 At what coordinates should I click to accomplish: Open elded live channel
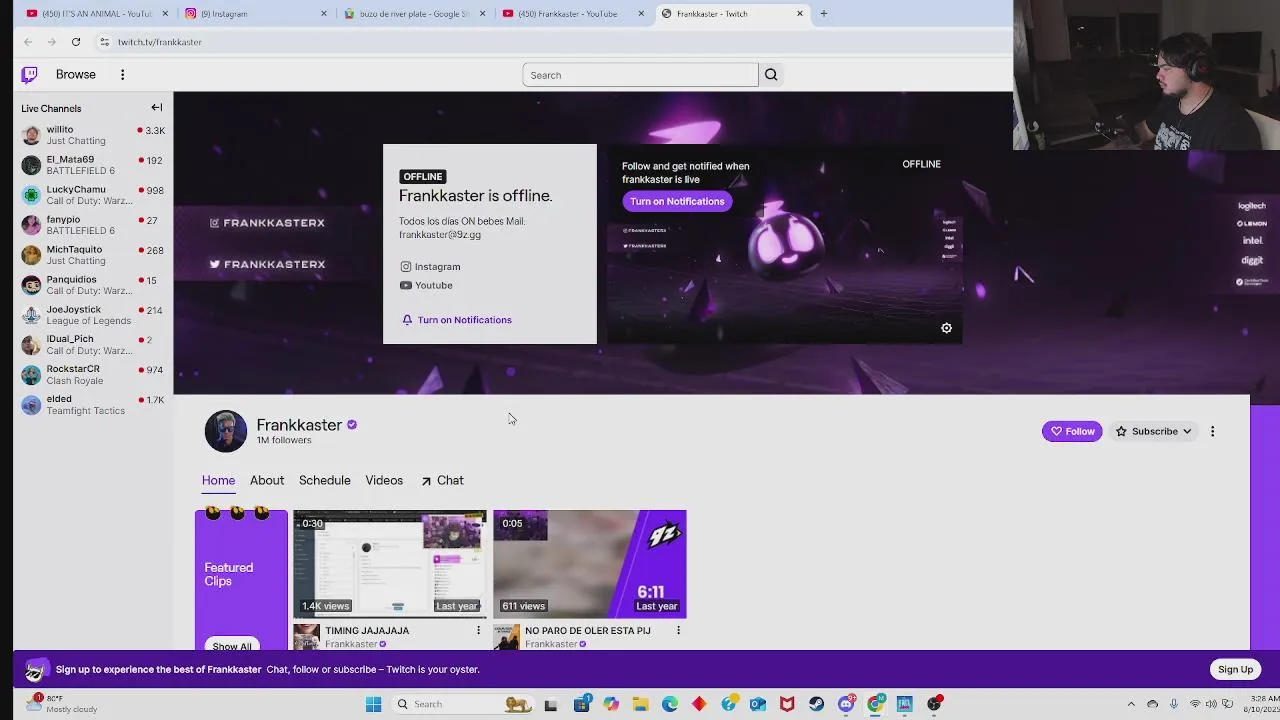[x=93, y=405]
